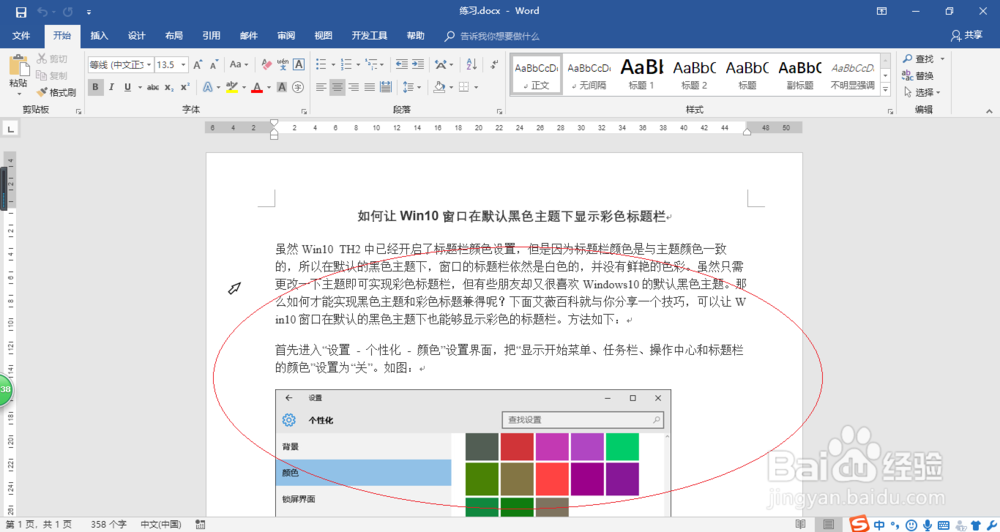1000x532 pixels.
Task: Open paragraph shading paint bucket
Action: [439, 87]
